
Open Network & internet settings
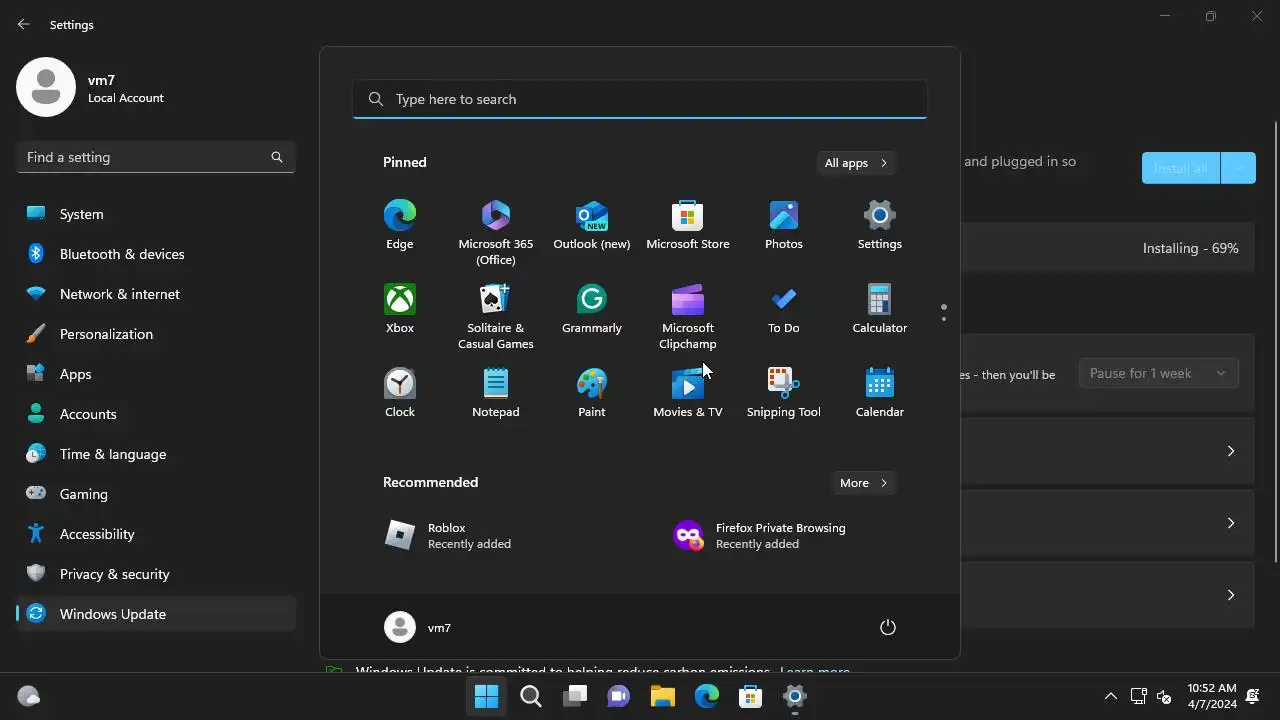pyautogui.click(x=155, y=294)
